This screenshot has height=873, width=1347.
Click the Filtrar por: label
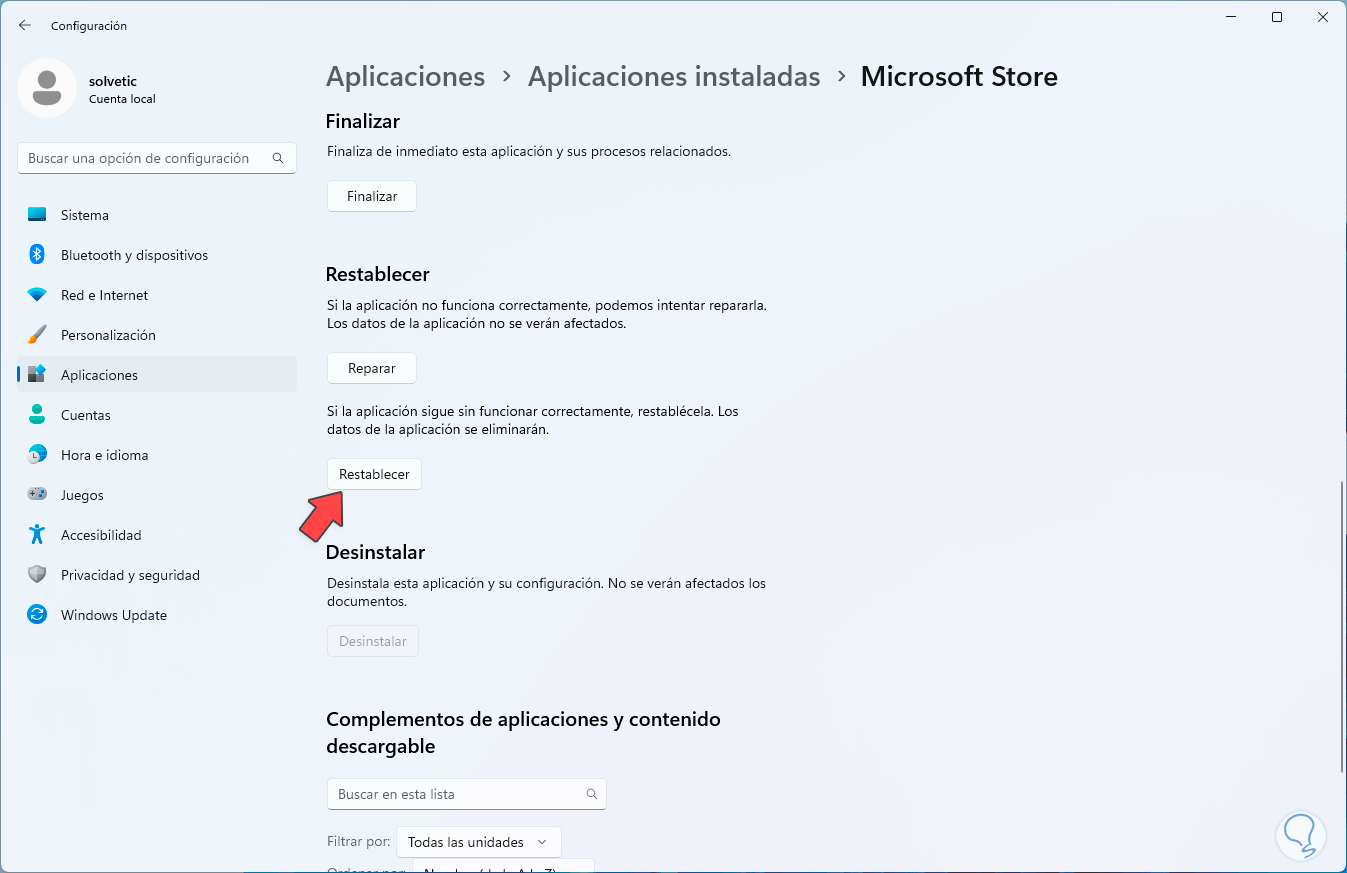coord(358,842)
